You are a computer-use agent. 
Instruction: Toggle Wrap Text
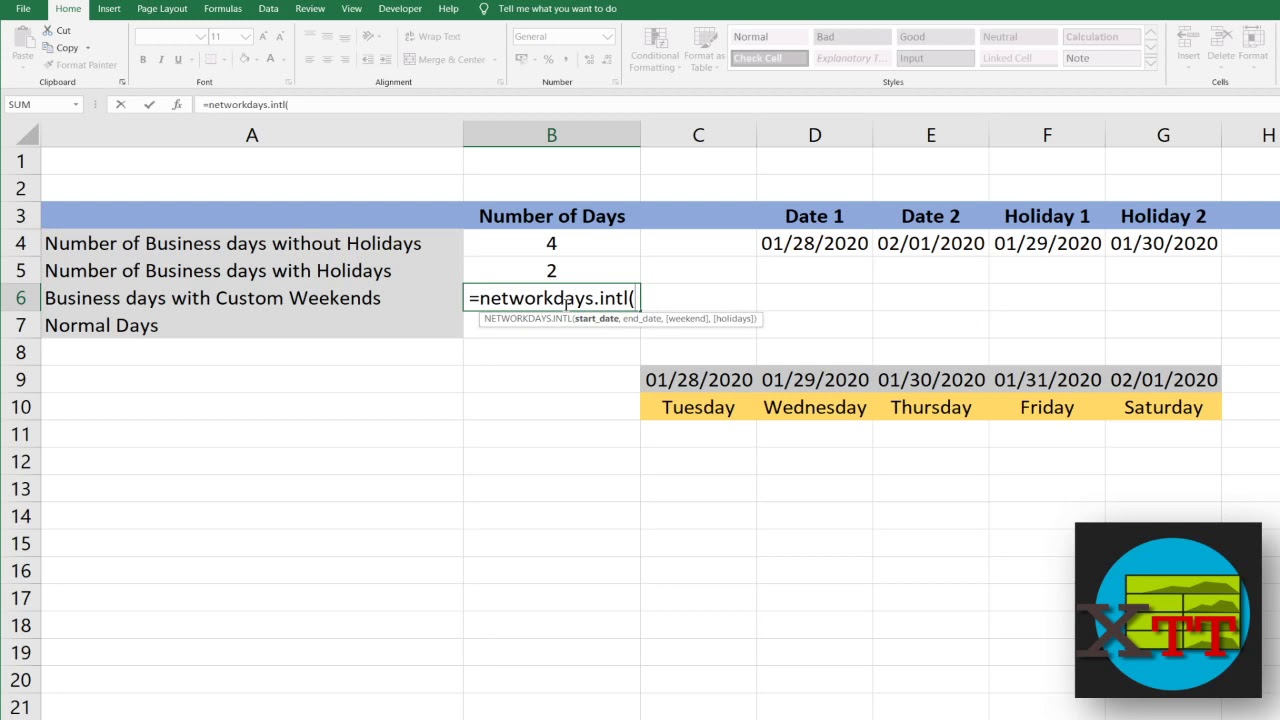432,37
